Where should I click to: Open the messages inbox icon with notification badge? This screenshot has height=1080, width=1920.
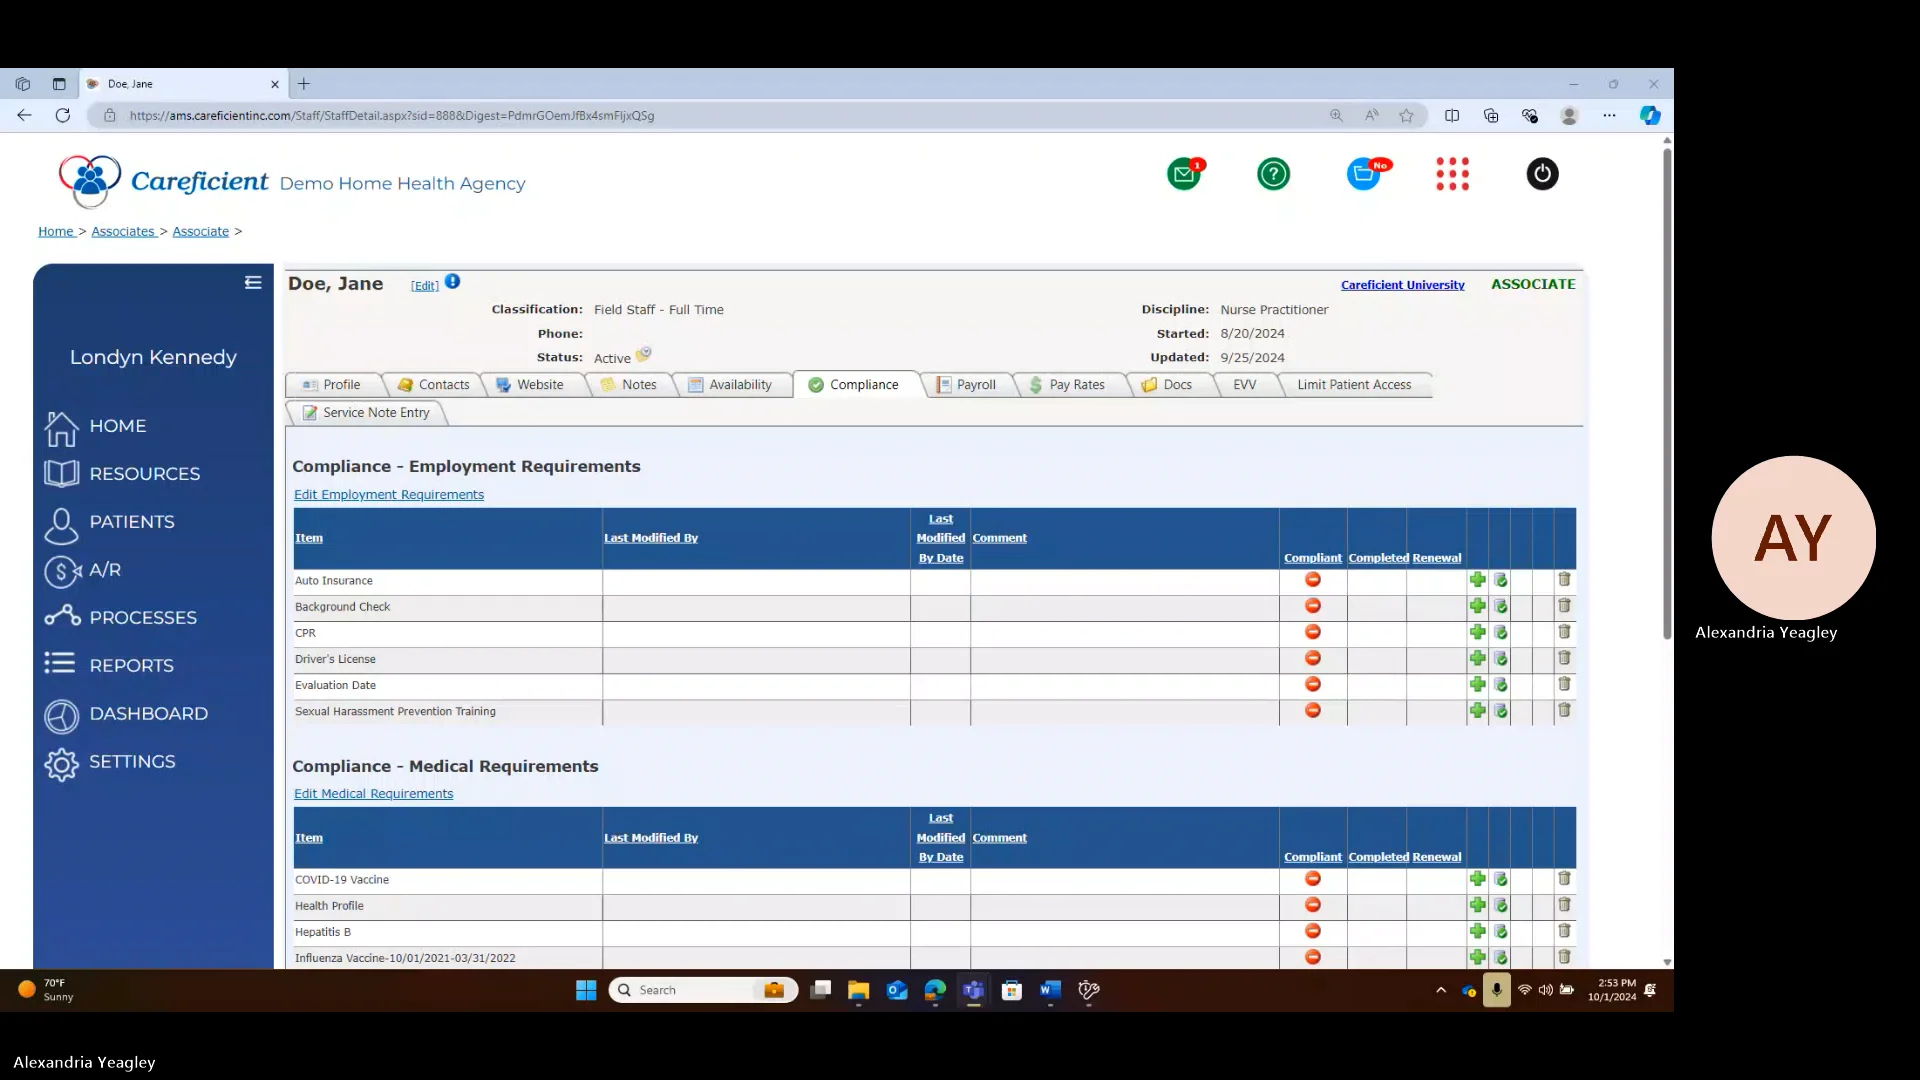pyautogui.click(x=1184, y=173)
